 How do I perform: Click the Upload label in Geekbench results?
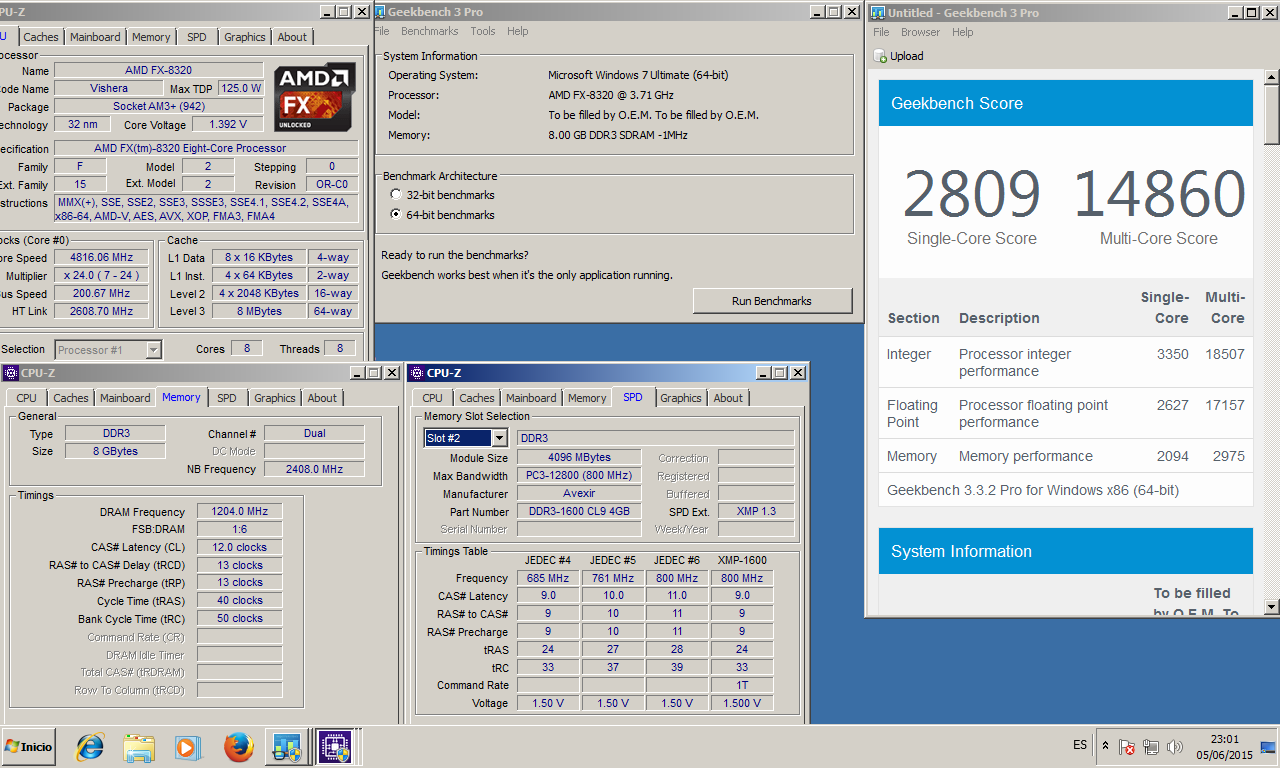(x=907, y=56)
